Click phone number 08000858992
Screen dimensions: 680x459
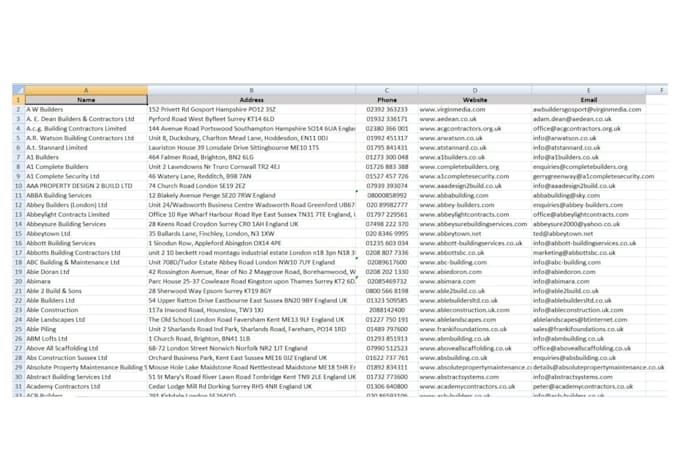tap(387, 195)
